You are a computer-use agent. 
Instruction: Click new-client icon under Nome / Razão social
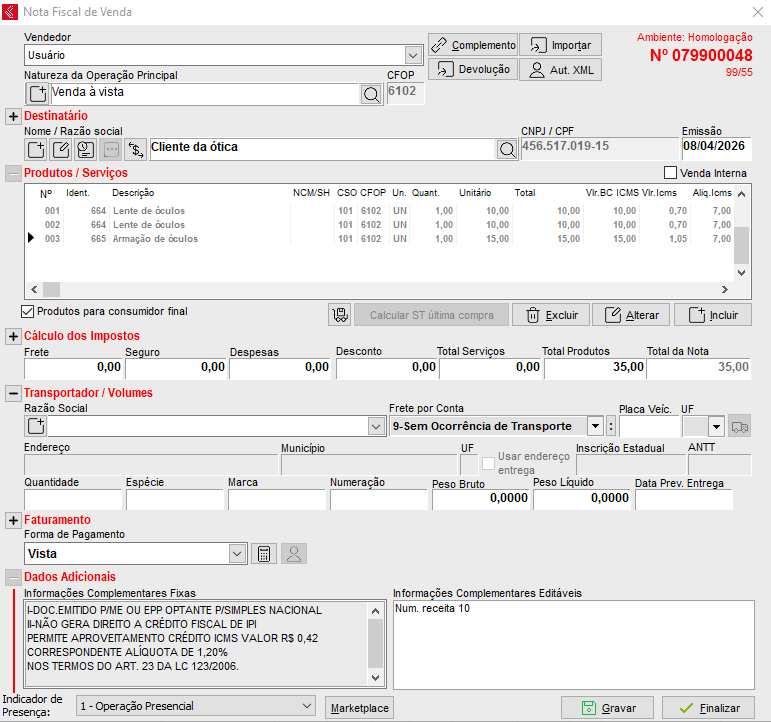click(36, 150)
